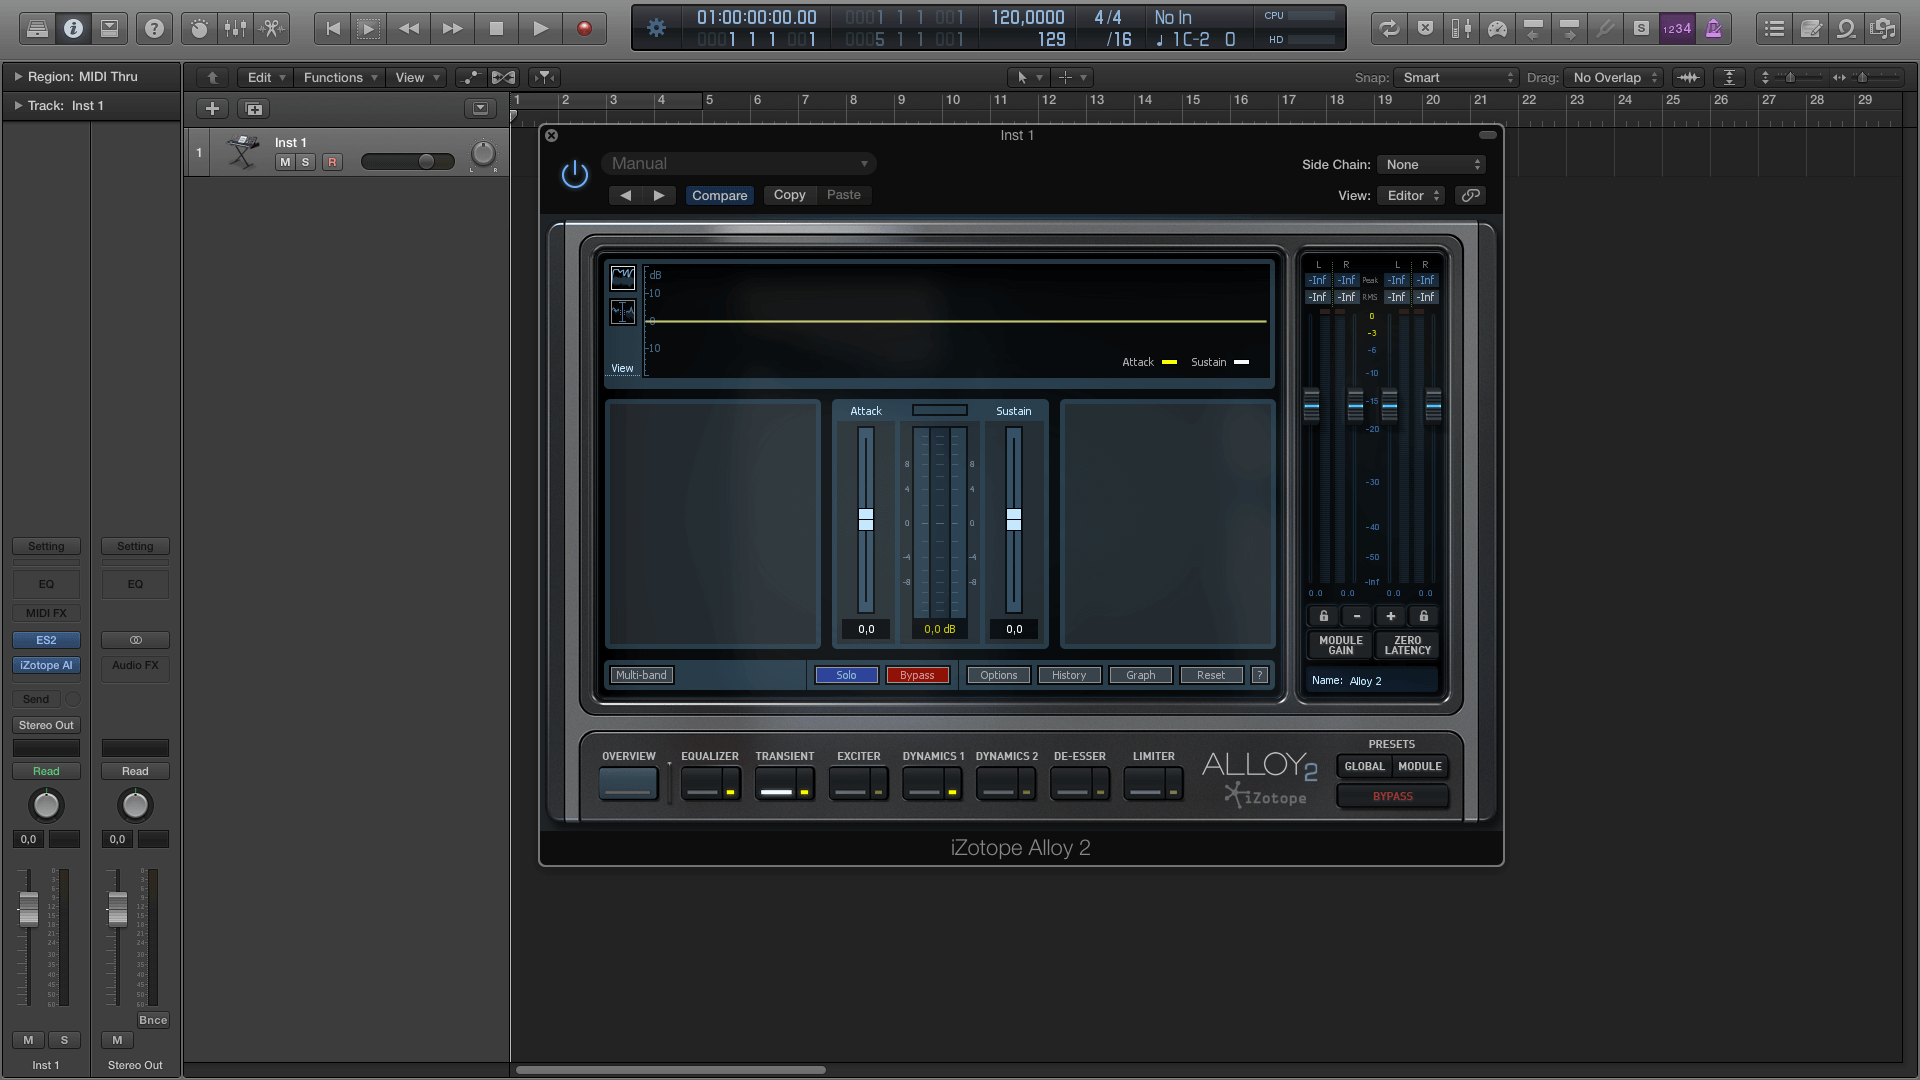Toggle Cycle mode icon

pos(1389,29)
